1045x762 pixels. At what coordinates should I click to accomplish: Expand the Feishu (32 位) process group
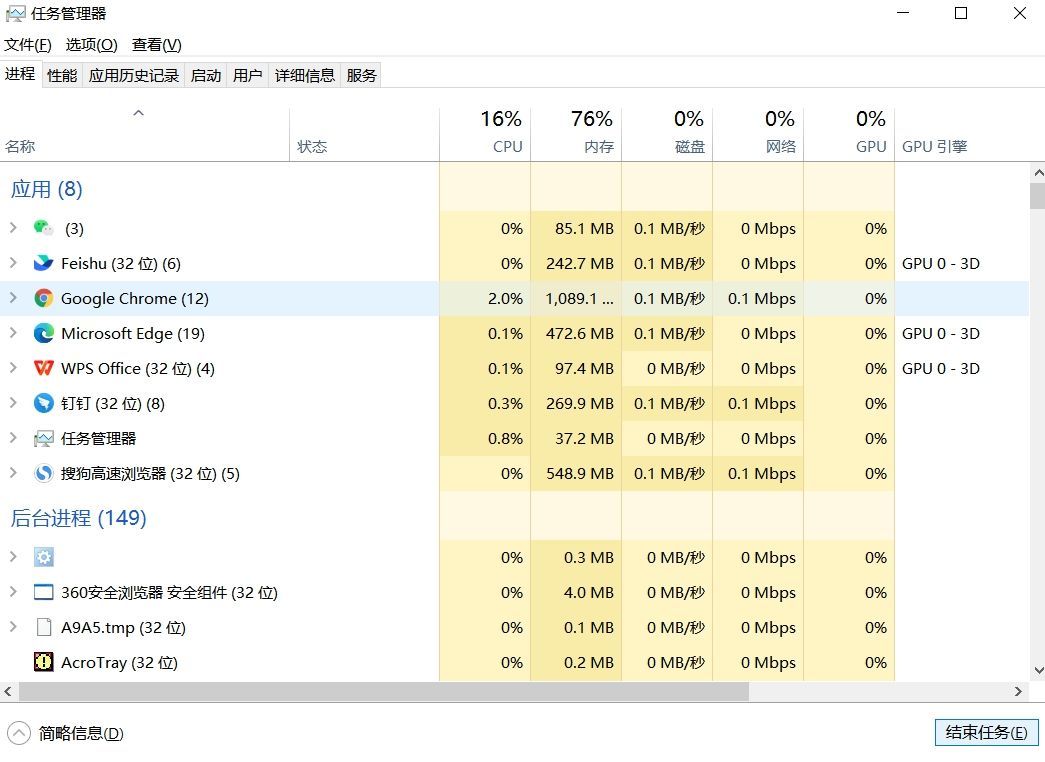pos(13,263)
